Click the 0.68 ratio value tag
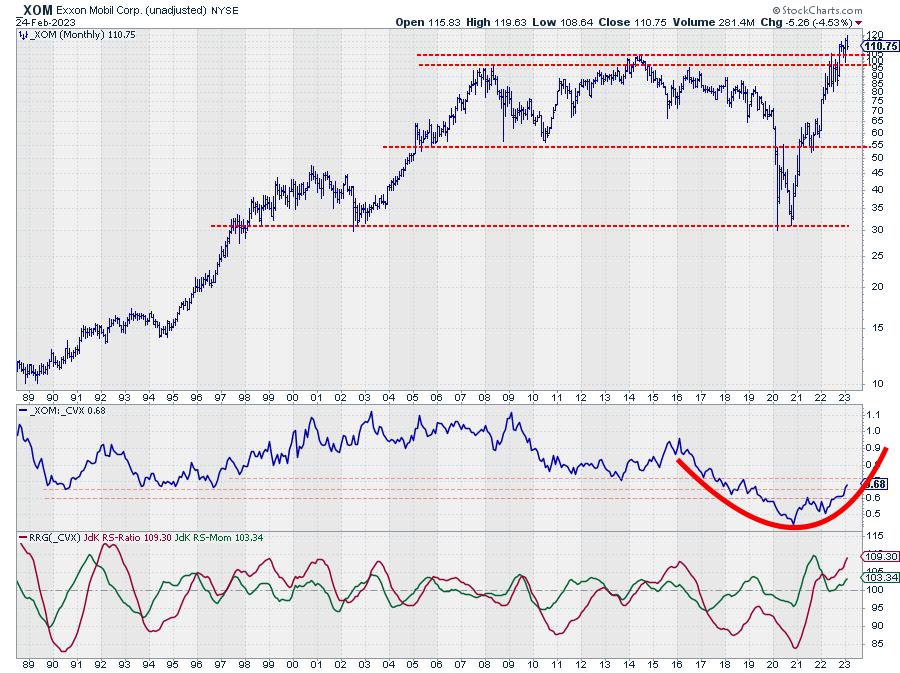Screen dimensions: 900x673 (873, 484)
